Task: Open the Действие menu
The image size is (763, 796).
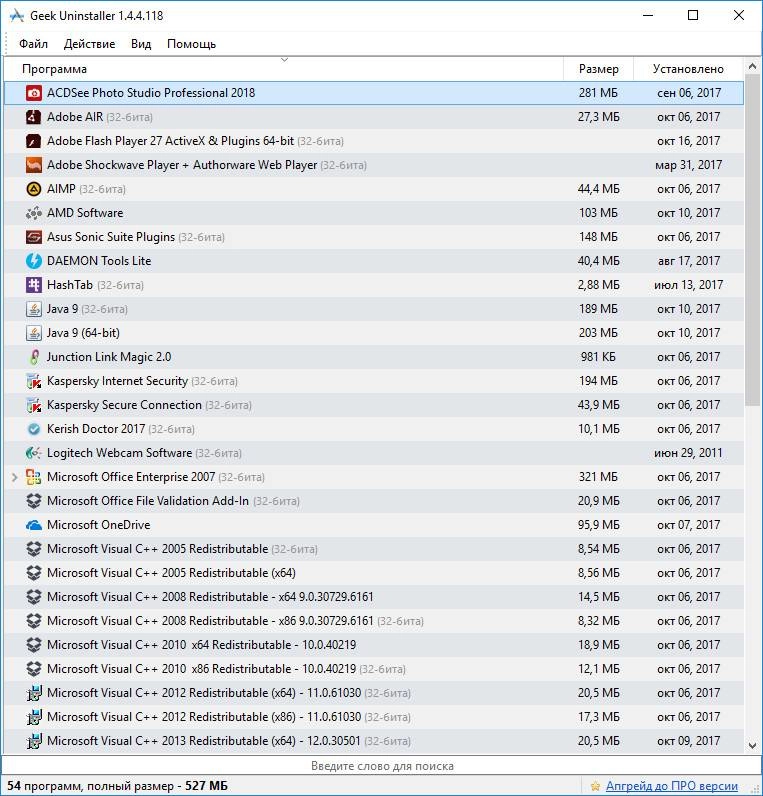Action: 89,44
